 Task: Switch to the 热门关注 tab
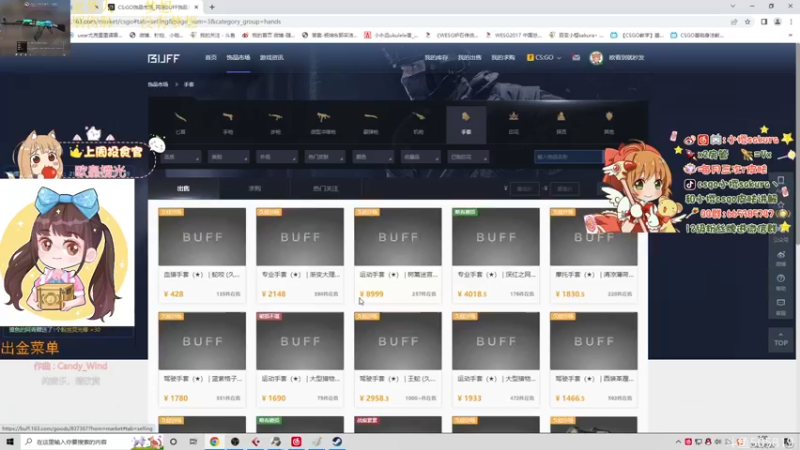(326, 188)
